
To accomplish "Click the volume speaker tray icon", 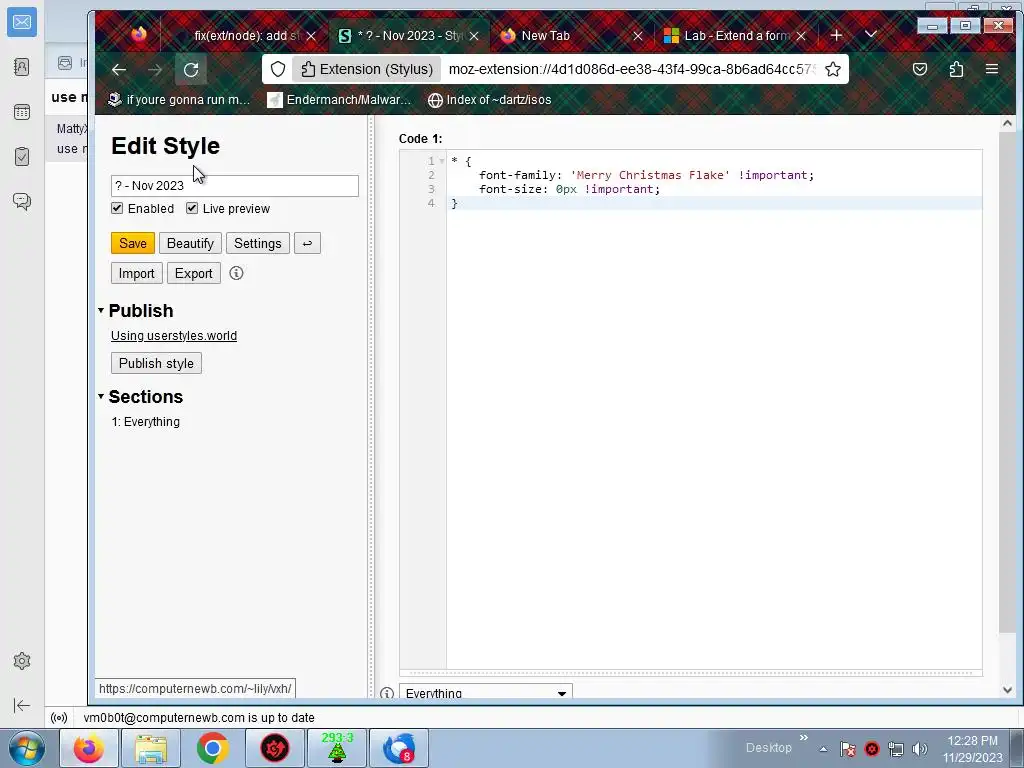I will [920, 749].
